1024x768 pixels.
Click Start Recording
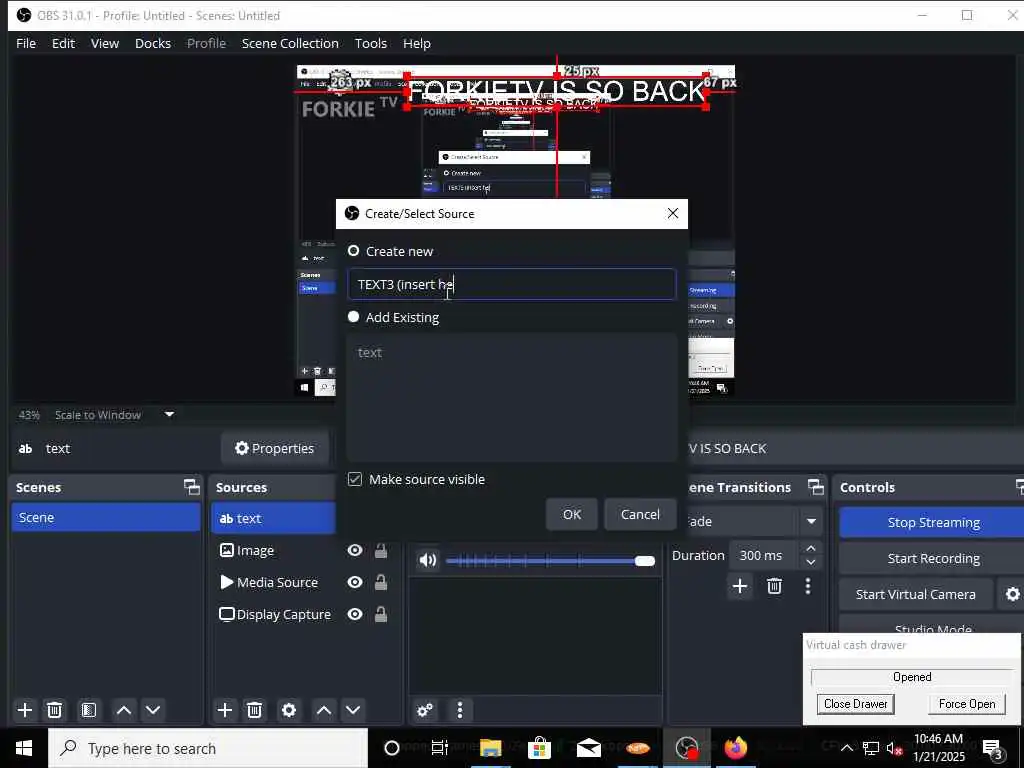tap(933, 558)
